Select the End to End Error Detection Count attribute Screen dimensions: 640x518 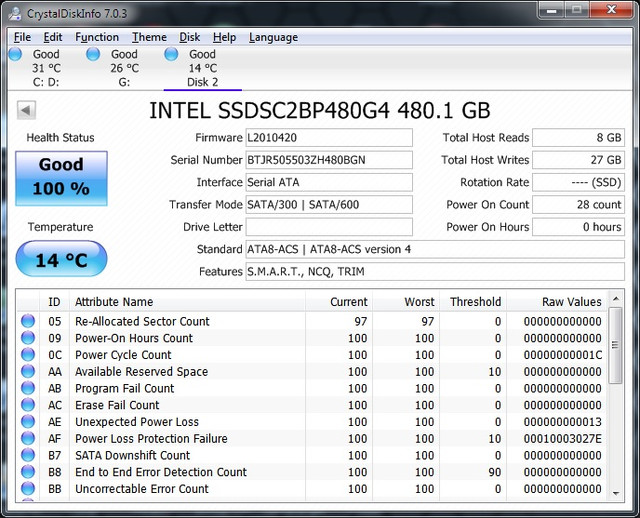[x=312, y=472]
